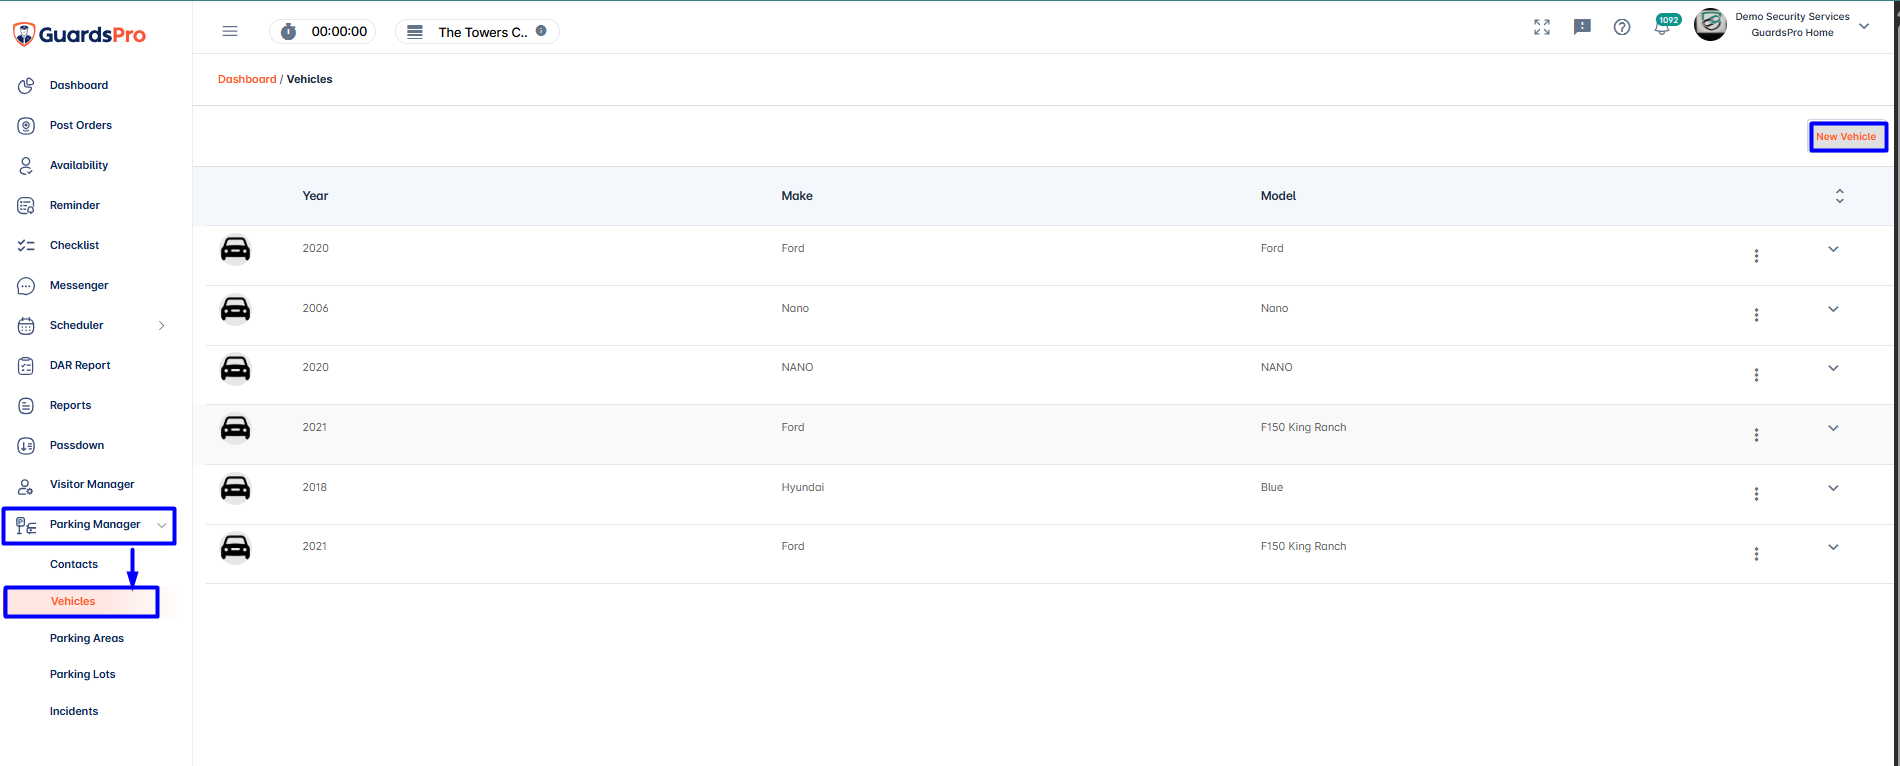Click the Dashboard breadcrumb link

[x=247, y=79]
